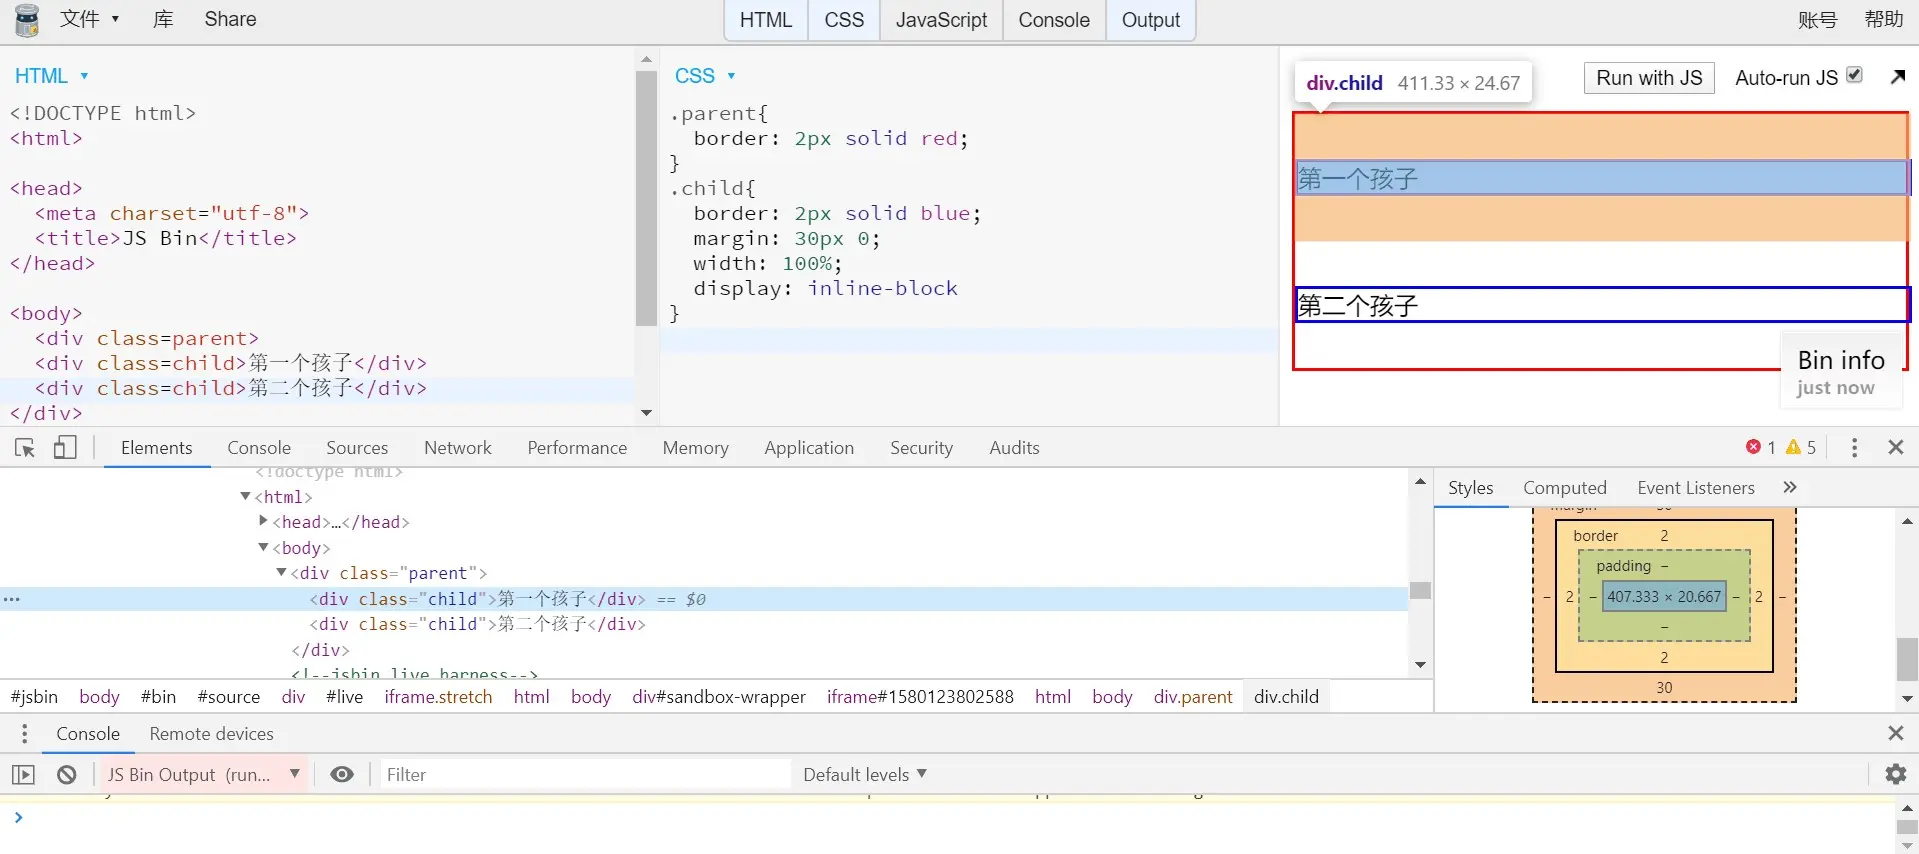1919x854 pixels.
Task: Activate the inspect element picker icon
Action: point(25,448)
